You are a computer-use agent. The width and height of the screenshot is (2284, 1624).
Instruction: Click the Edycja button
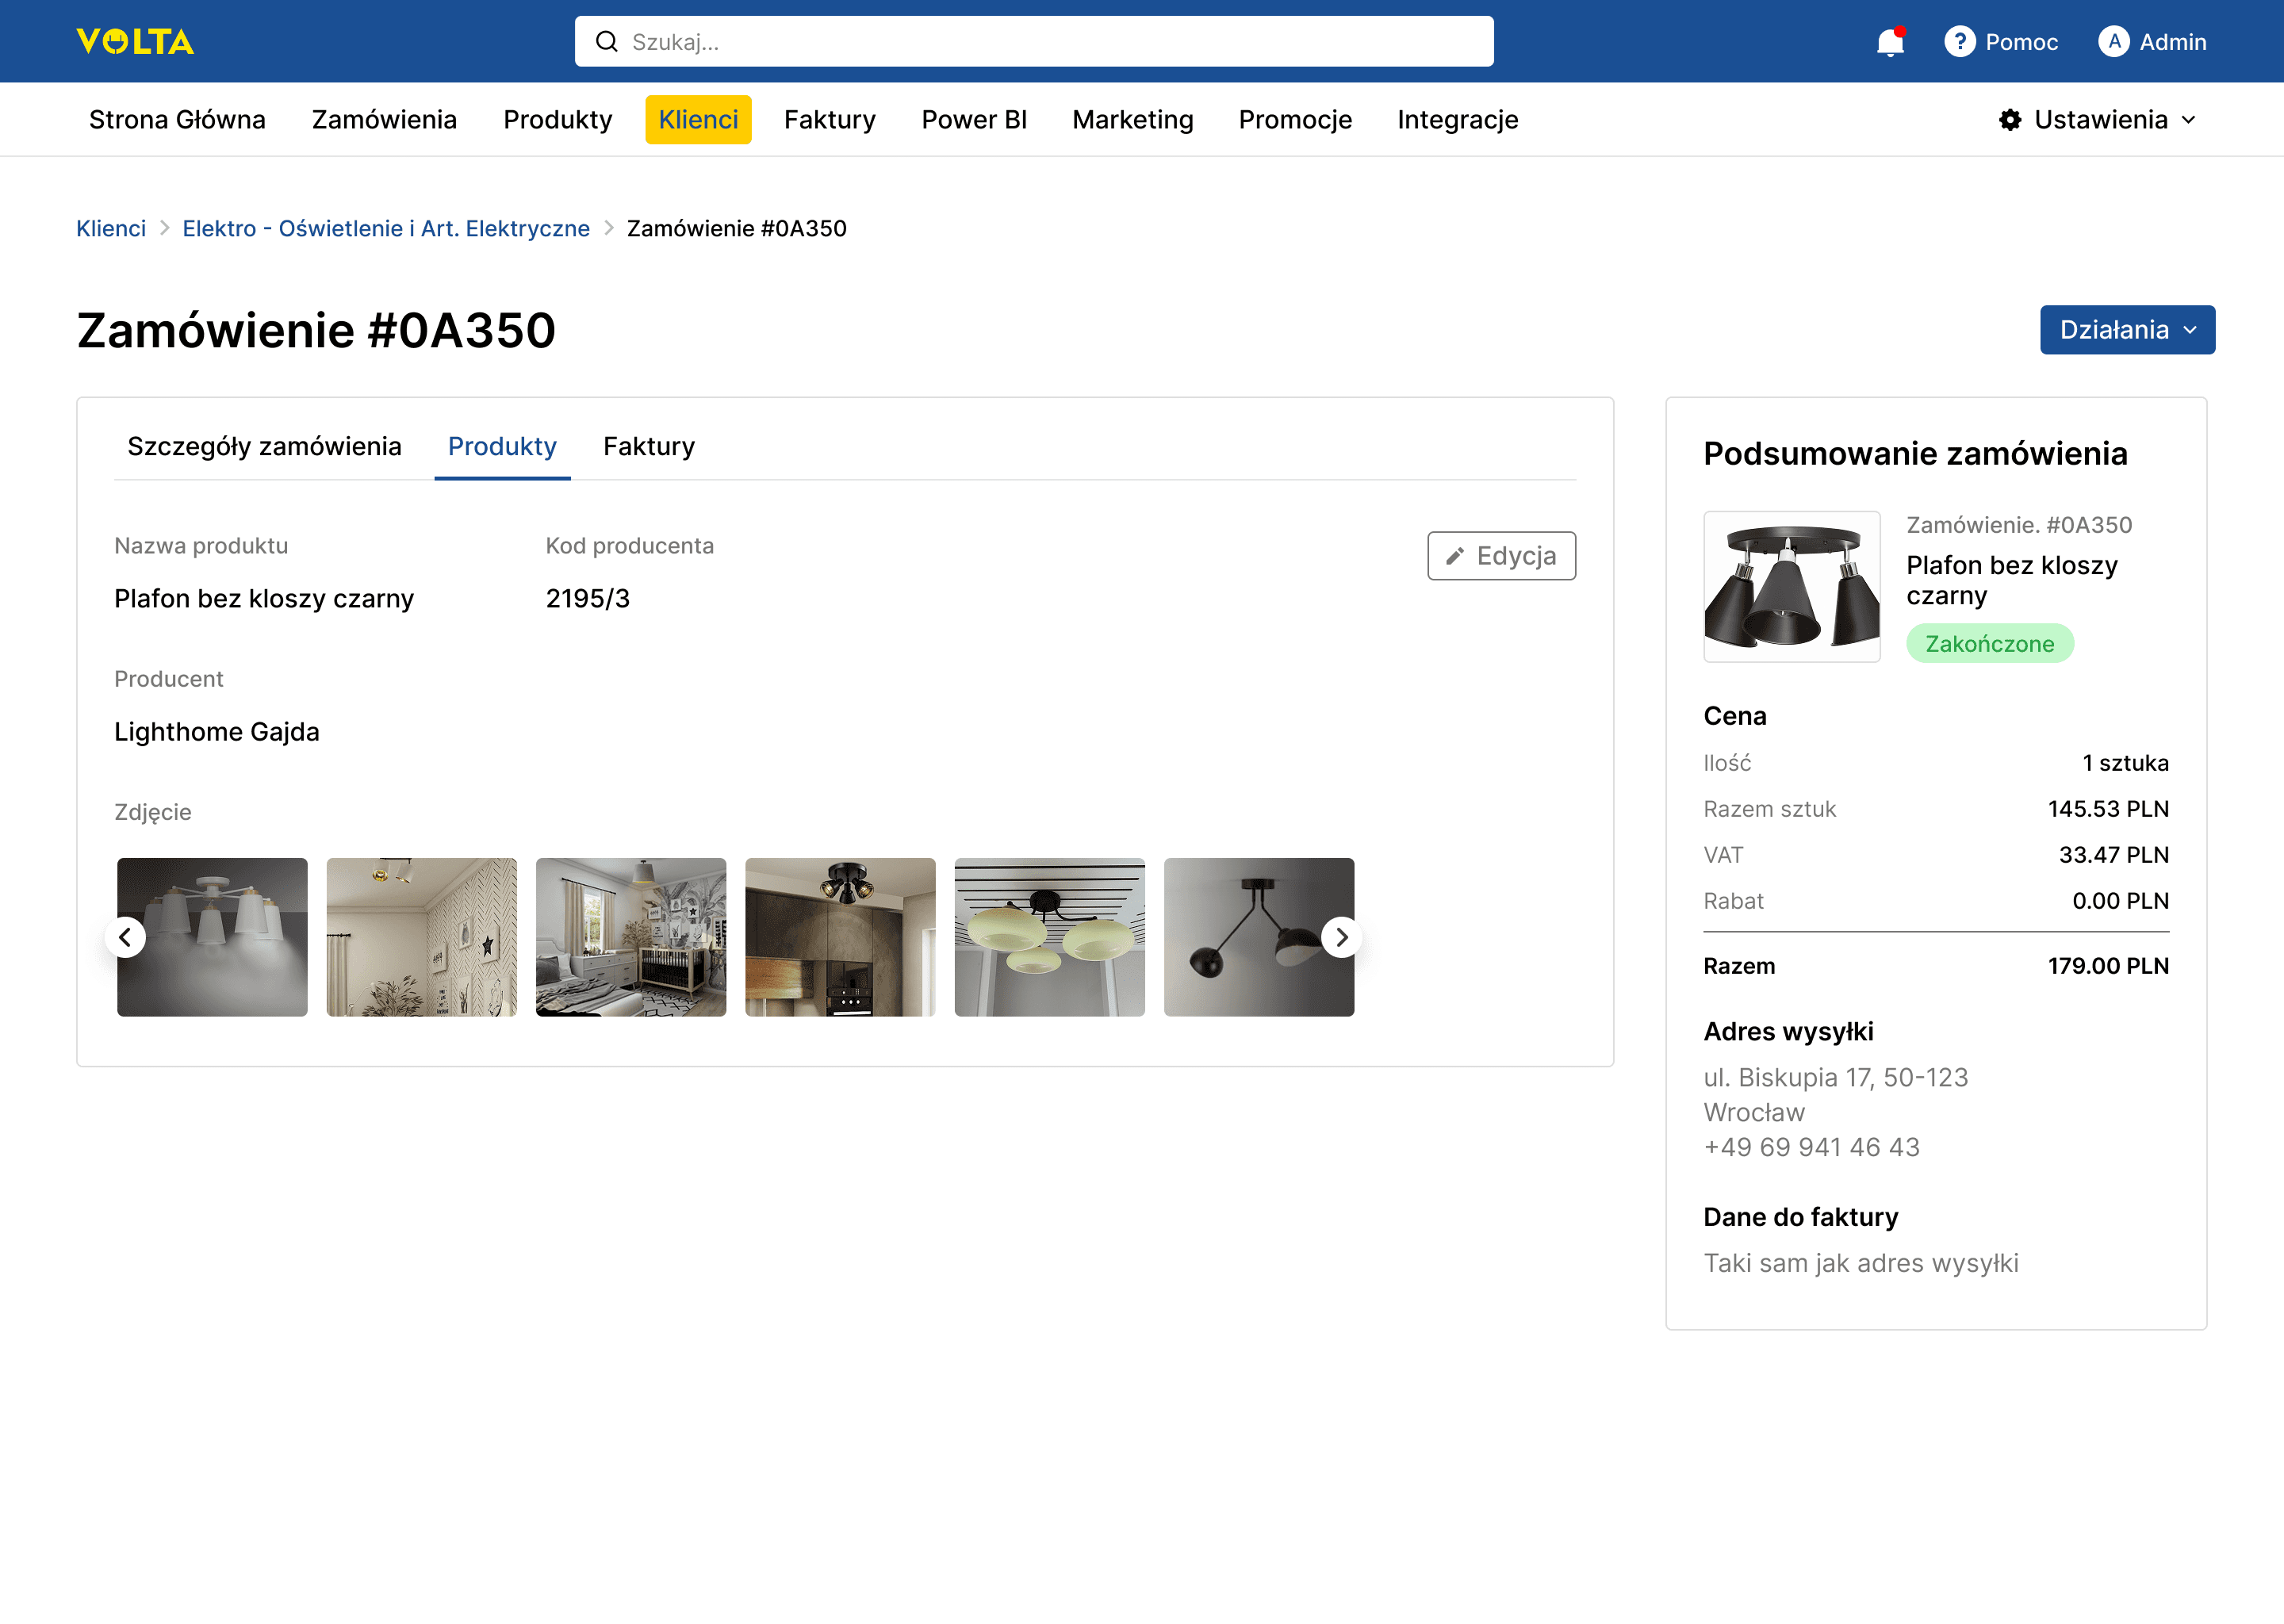click(1501, 556)
